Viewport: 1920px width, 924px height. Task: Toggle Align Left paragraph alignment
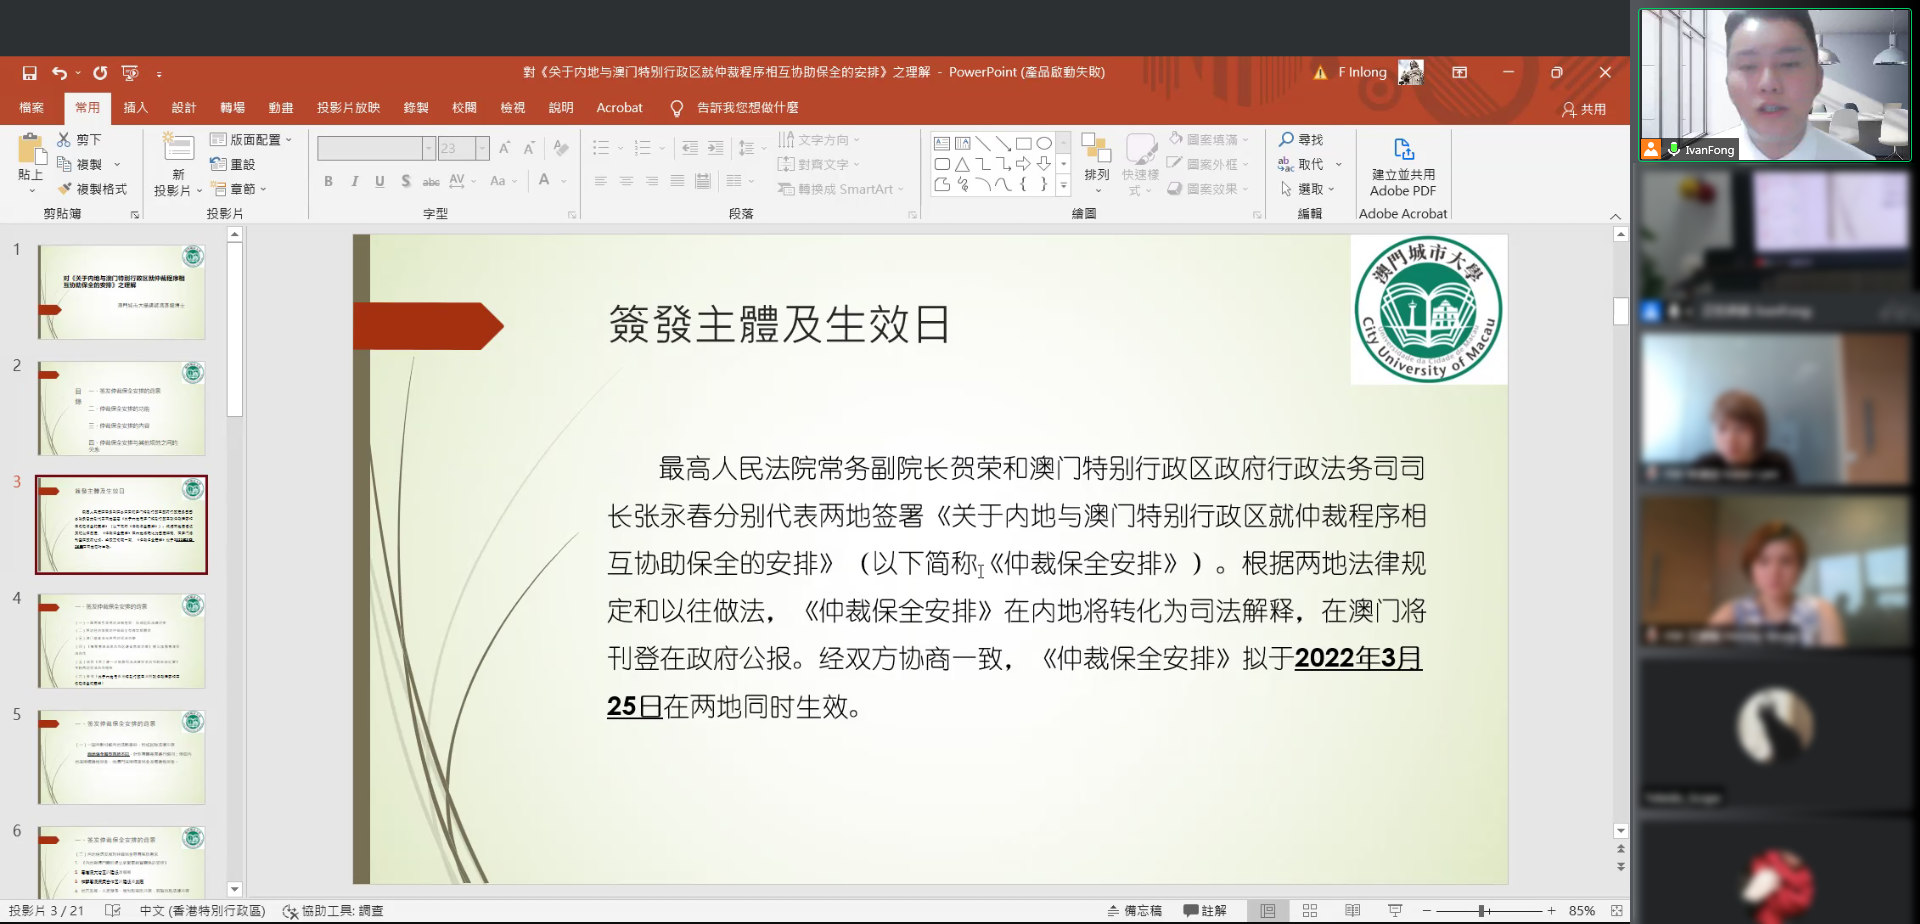tap(600, 181)
